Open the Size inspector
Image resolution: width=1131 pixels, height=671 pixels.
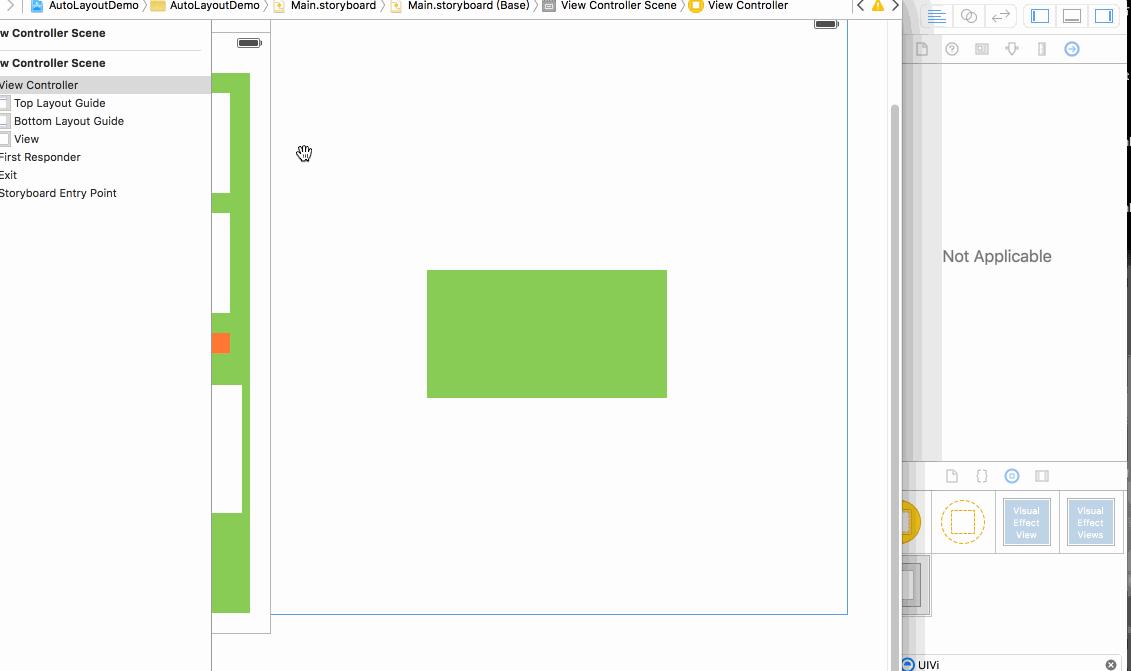(1042, 49)
